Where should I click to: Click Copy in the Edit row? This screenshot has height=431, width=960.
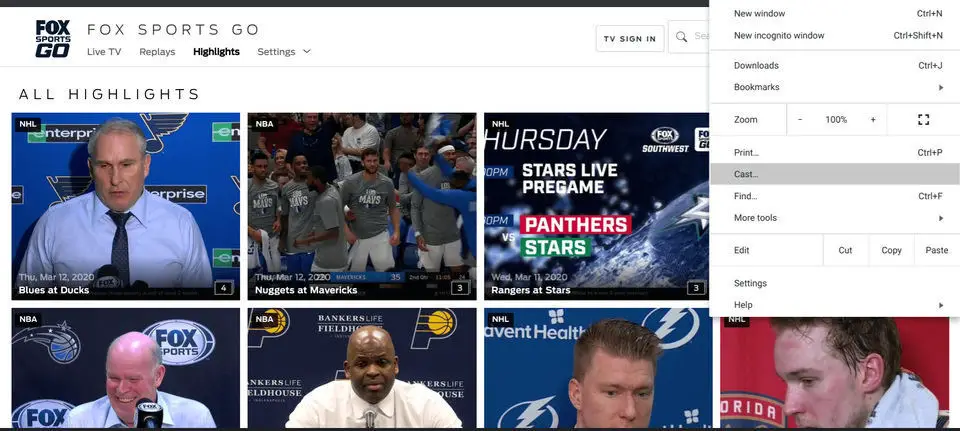pyautogui.click(x=891, y=250)
